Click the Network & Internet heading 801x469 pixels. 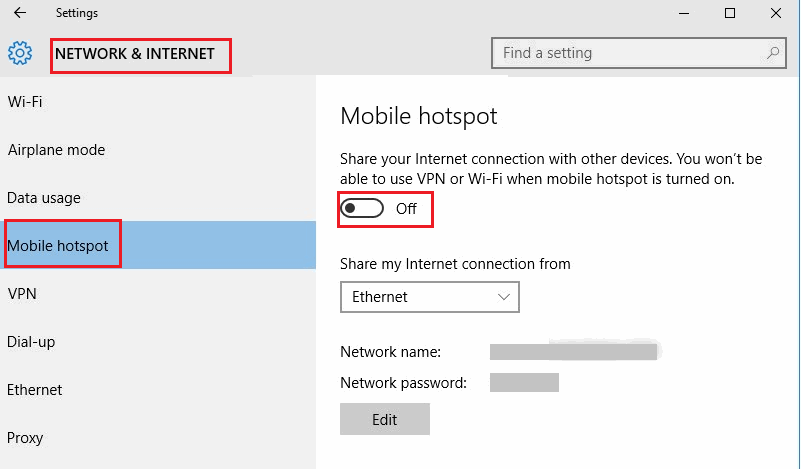[135, 54]
